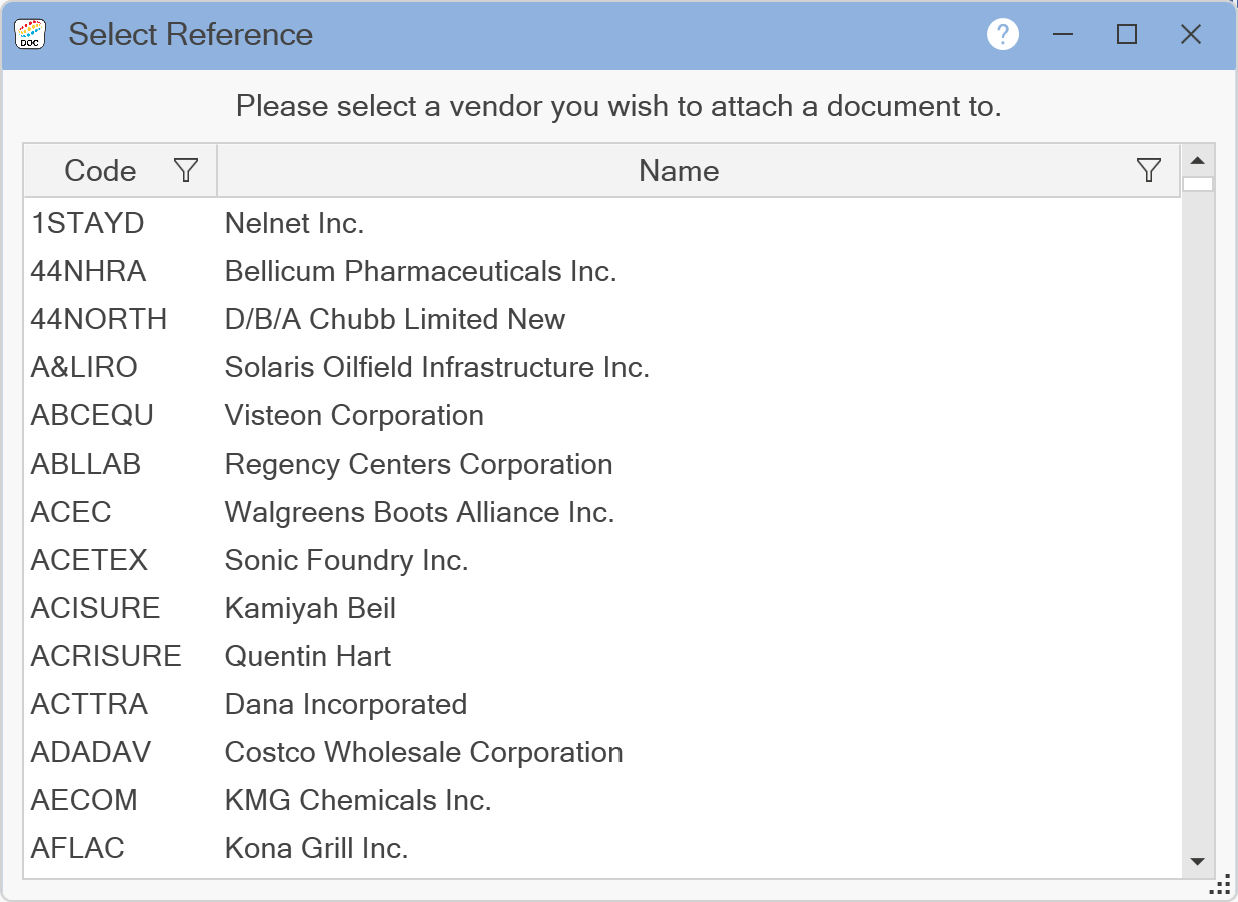Viewport: 1238px width, 902px height.
Task: Open the Code column filter
Action: pyautogui.click(x=186, y=170)
